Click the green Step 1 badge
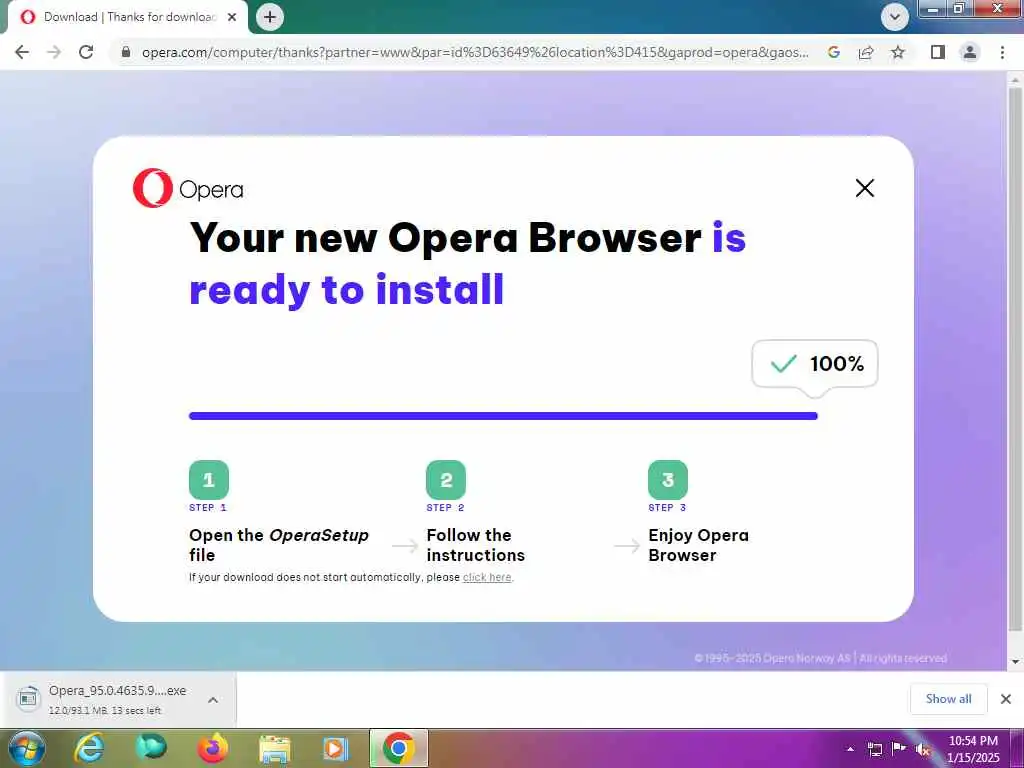 [x=209, y=480]
